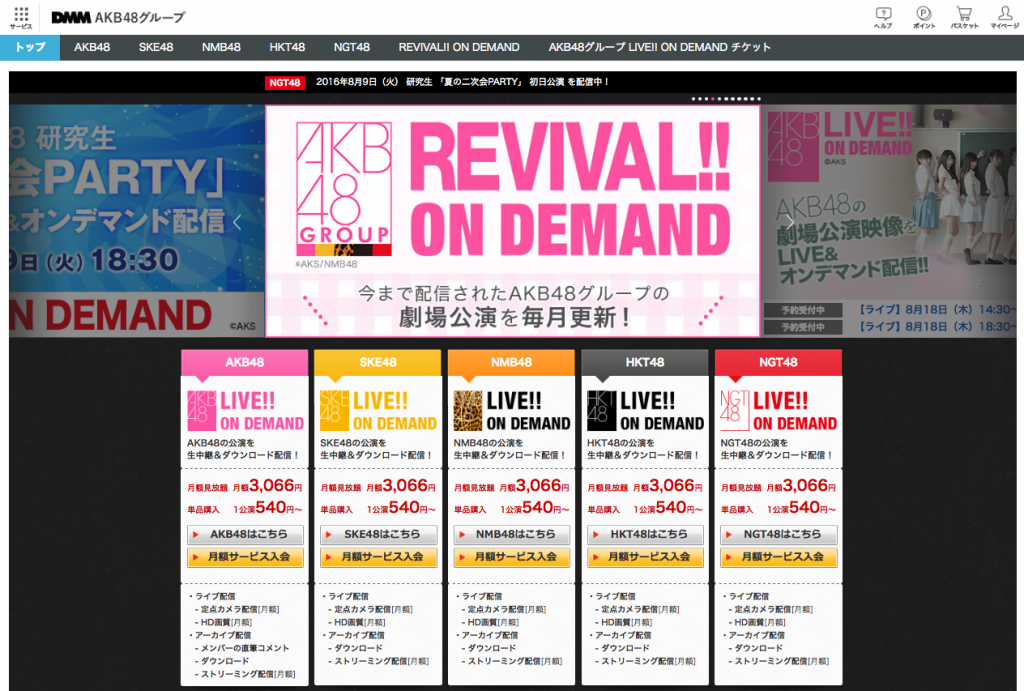This screenshot has width=1024, height=691.
Task: Click the SKE48 LIVE!! ON DEMAND logo
Action: tap(378, 410)
